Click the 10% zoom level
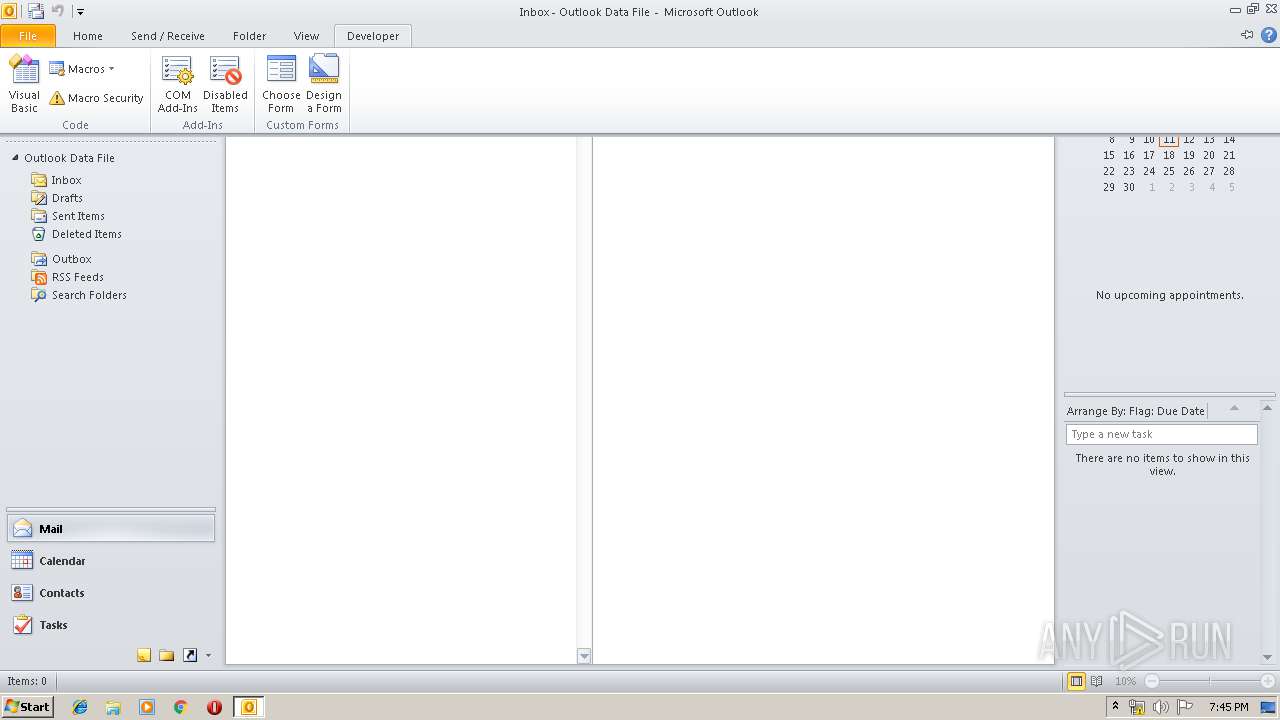 tap(1125, 681)
